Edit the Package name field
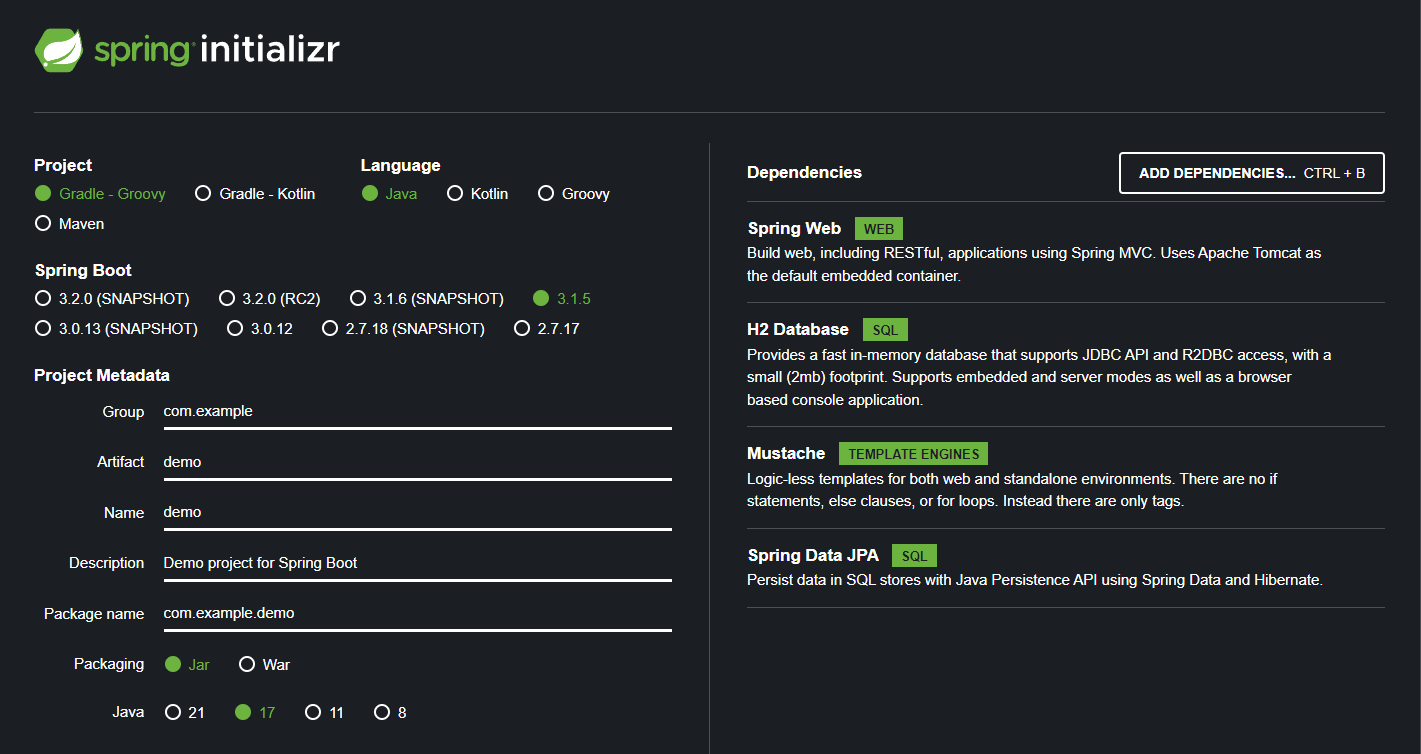 tap(417, 614)
